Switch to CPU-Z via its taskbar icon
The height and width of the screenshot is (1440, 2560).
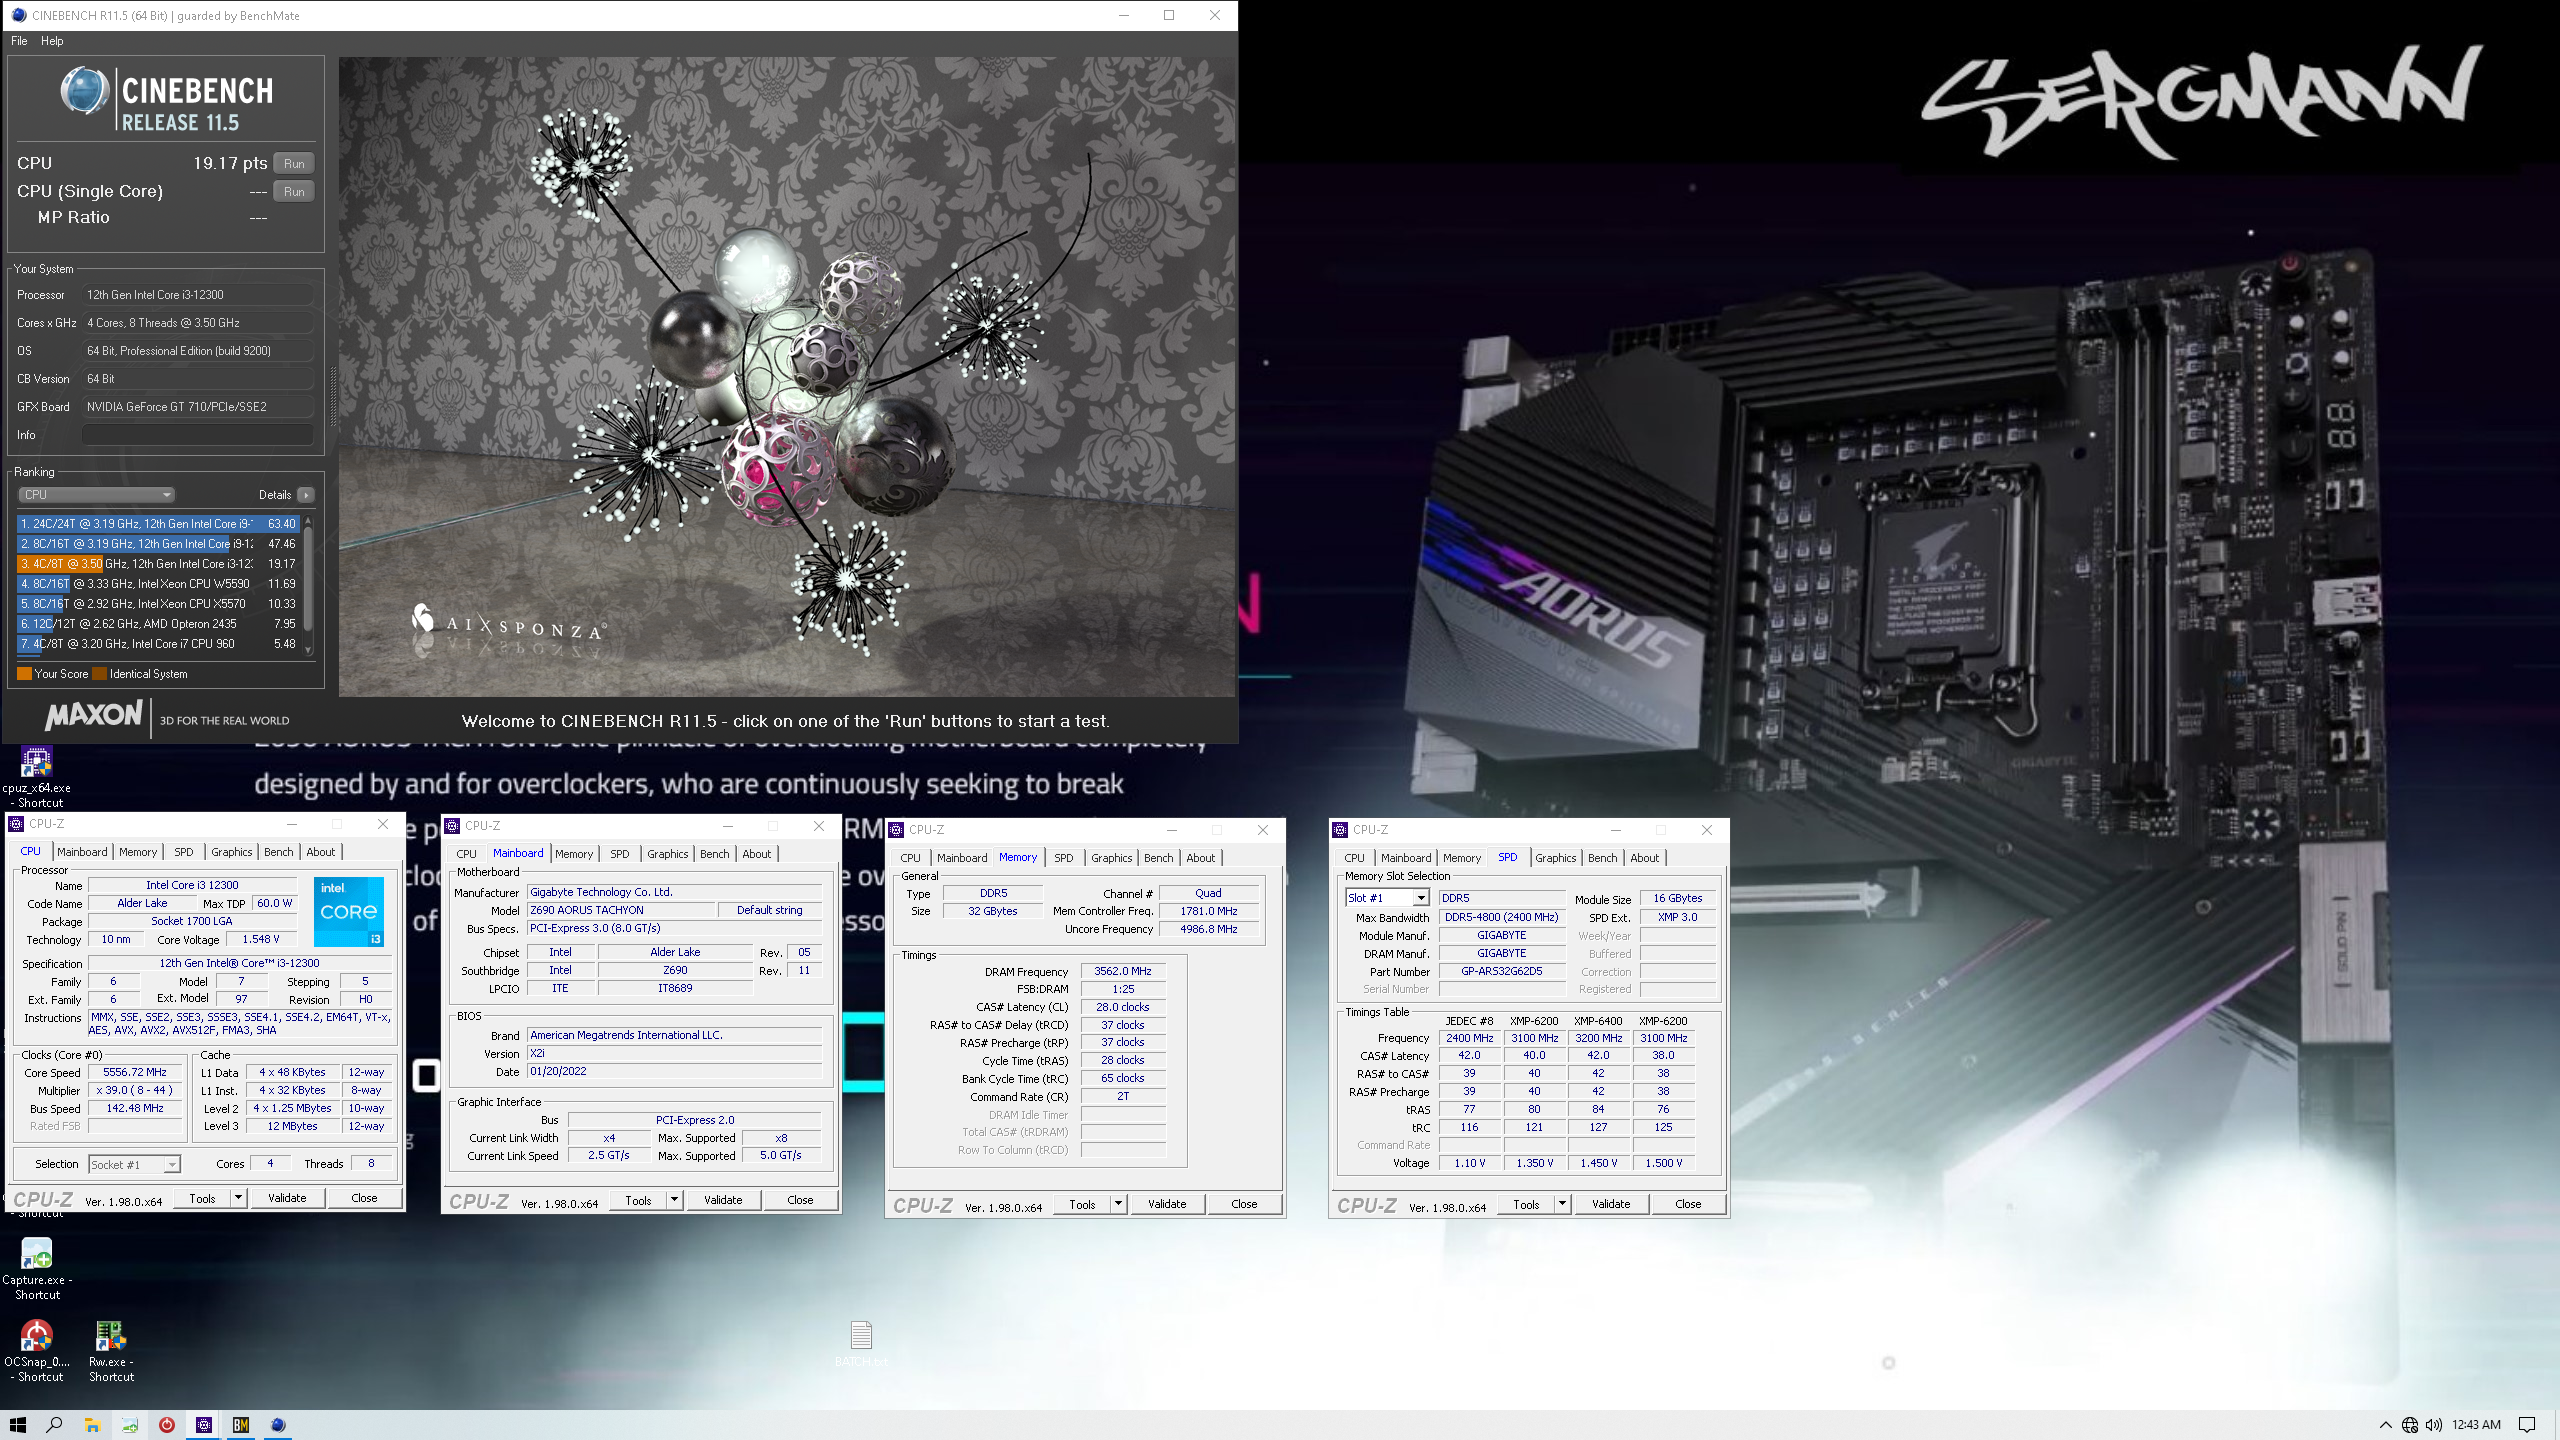point(204,1425)
